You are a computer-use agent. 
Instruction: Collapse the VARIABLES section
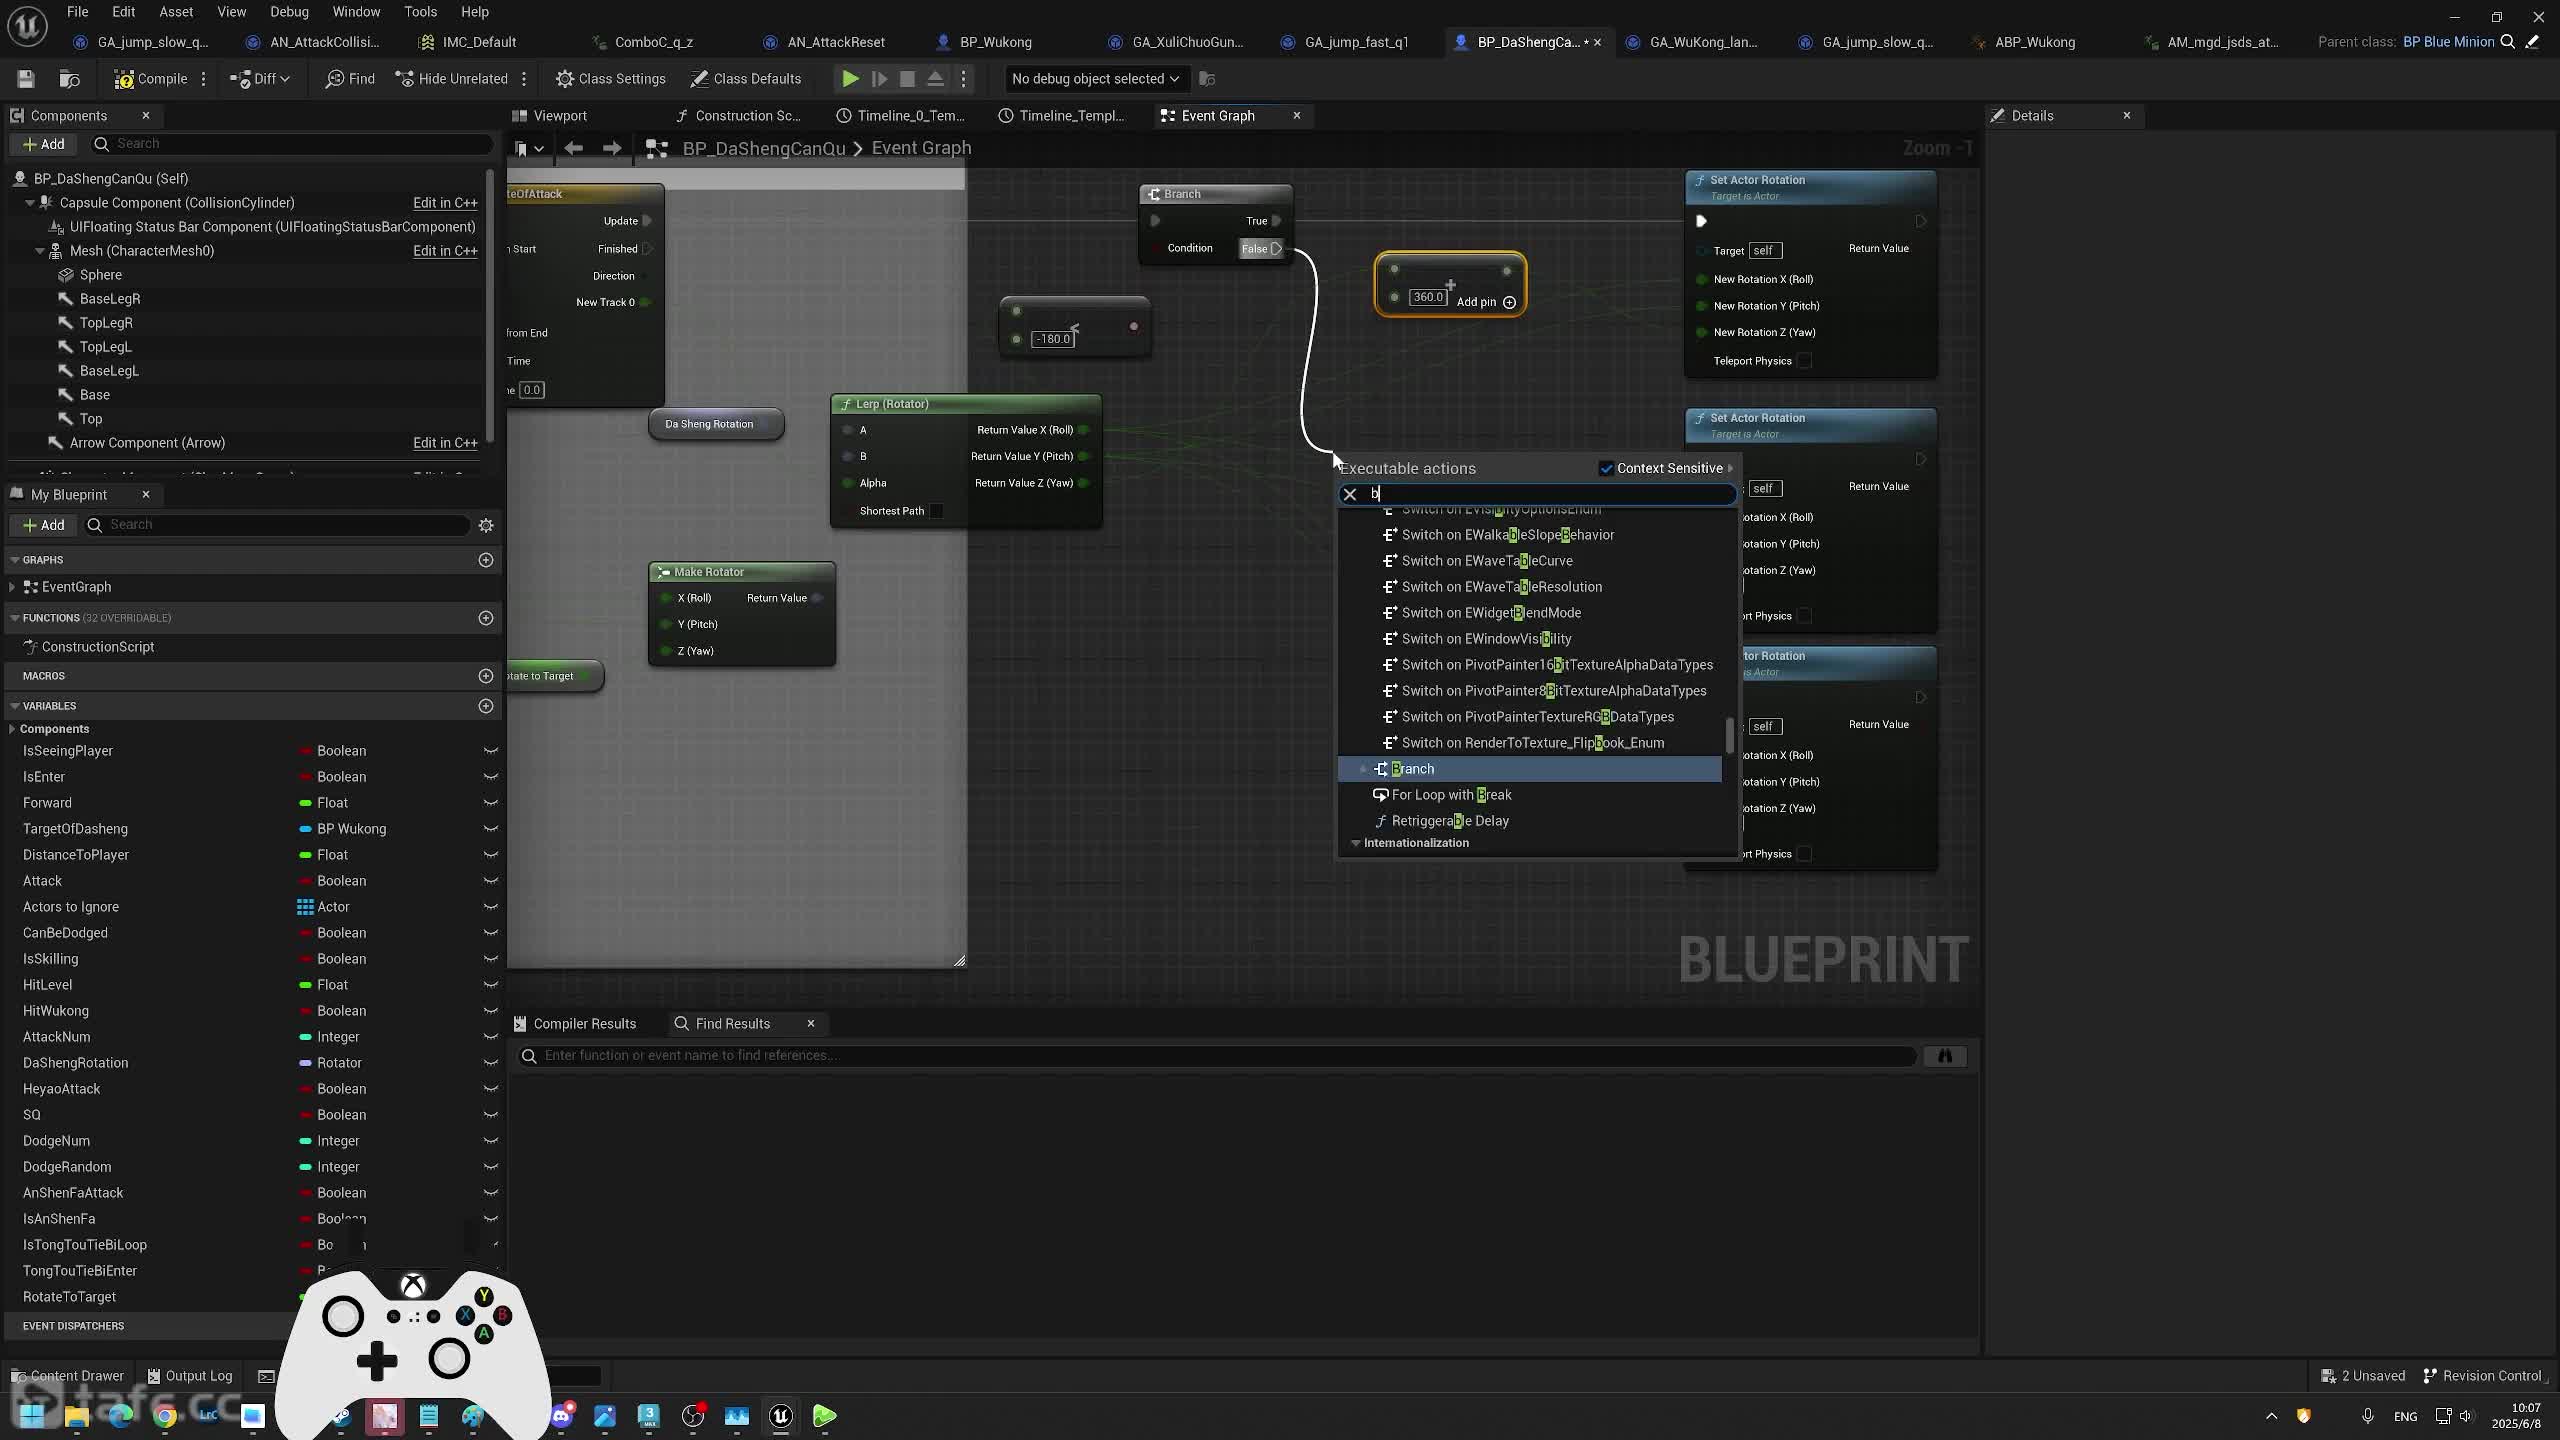tap(15, 706)
